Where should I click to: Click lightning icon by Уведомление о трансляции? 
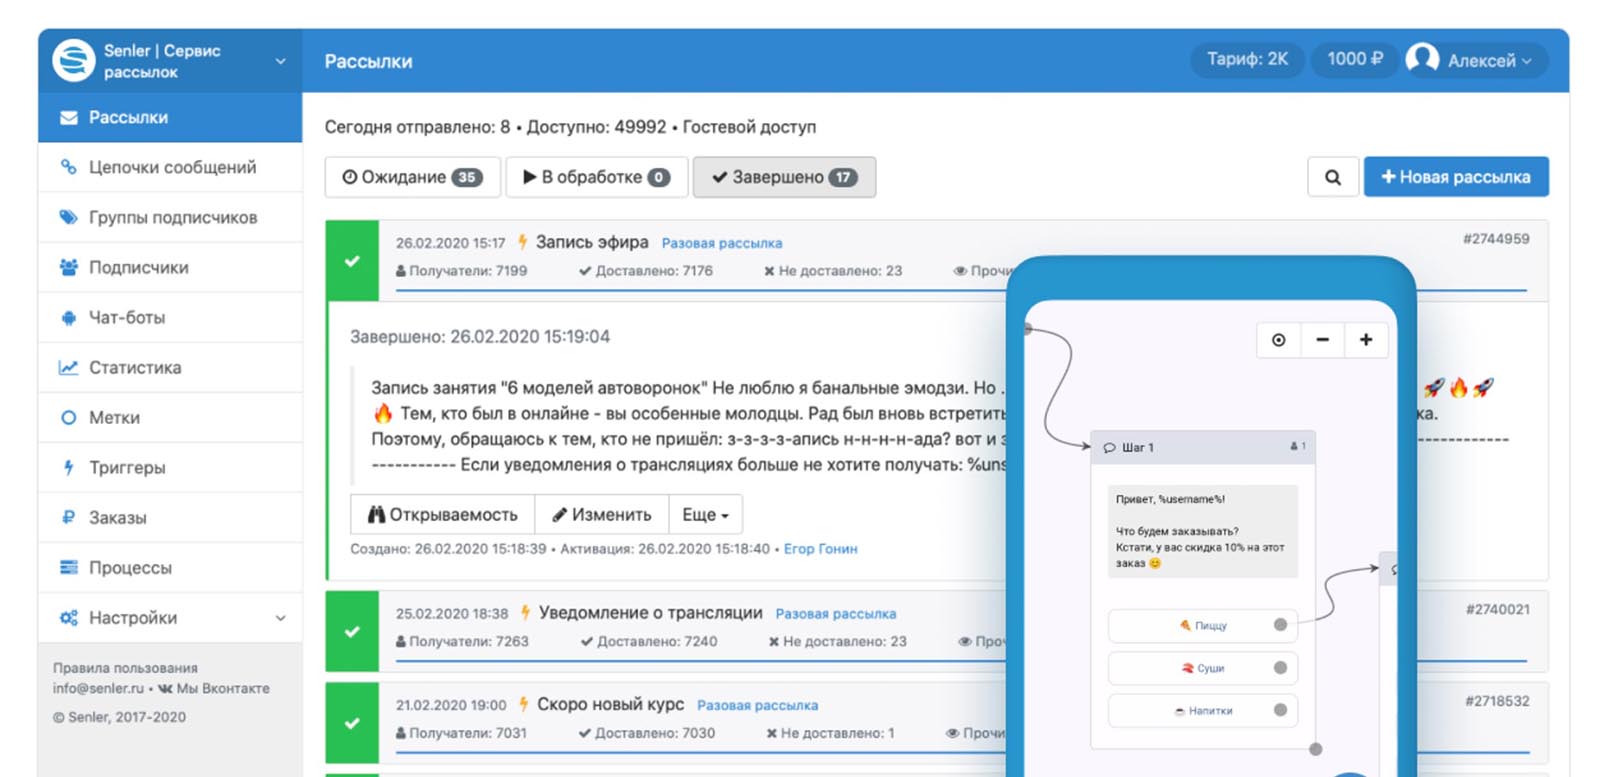pyautogui.click(x=525, y=612)
